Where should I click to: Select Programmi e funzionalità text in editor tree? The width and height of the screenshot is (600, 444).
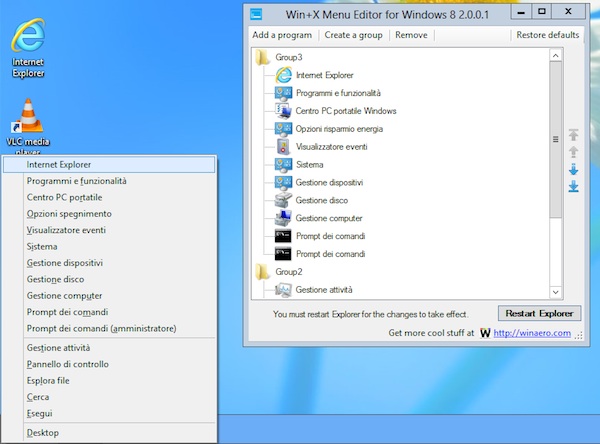click(338, 93)
